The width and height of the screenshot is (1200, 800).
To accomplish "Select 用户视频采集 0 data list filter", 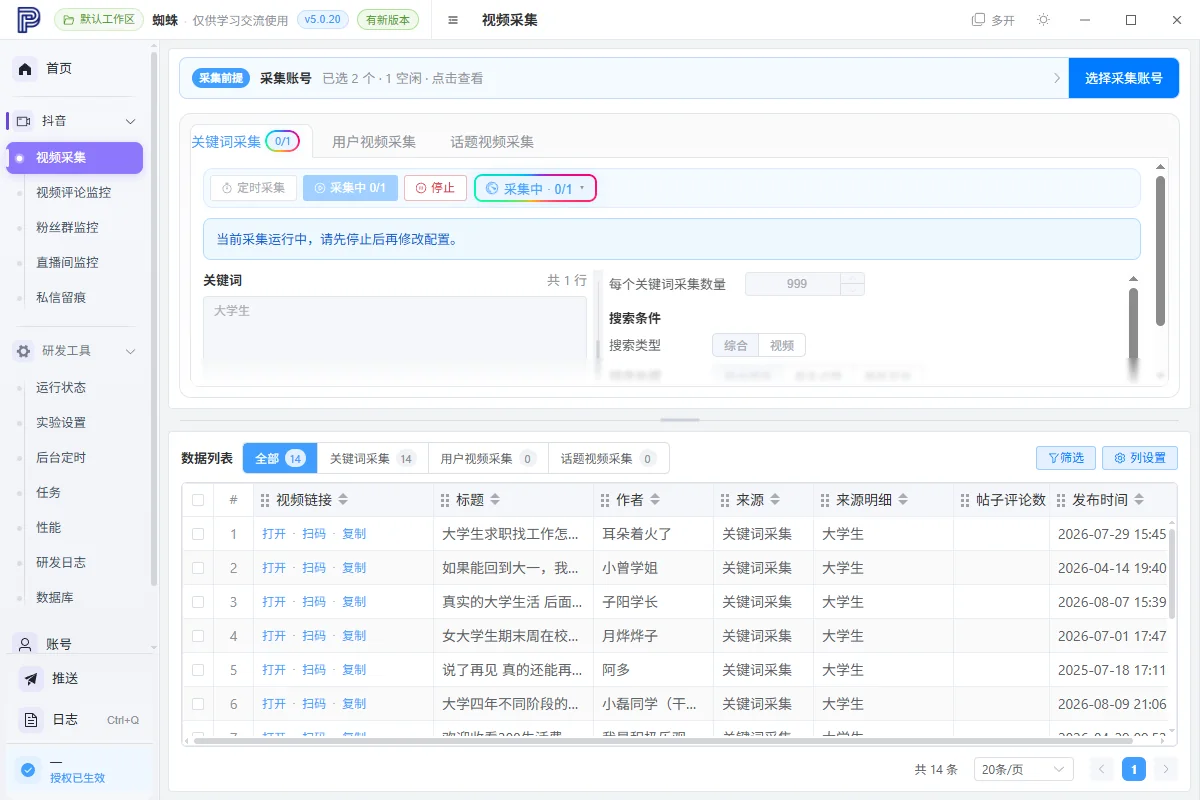I will (x=488, y=458).
